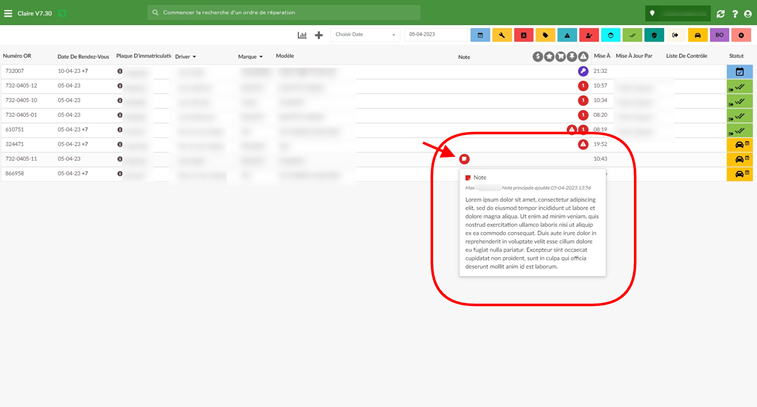This screenshot has height=407, width=757.
Task: Open repair order 732007
Action: (x=14, y=71)
